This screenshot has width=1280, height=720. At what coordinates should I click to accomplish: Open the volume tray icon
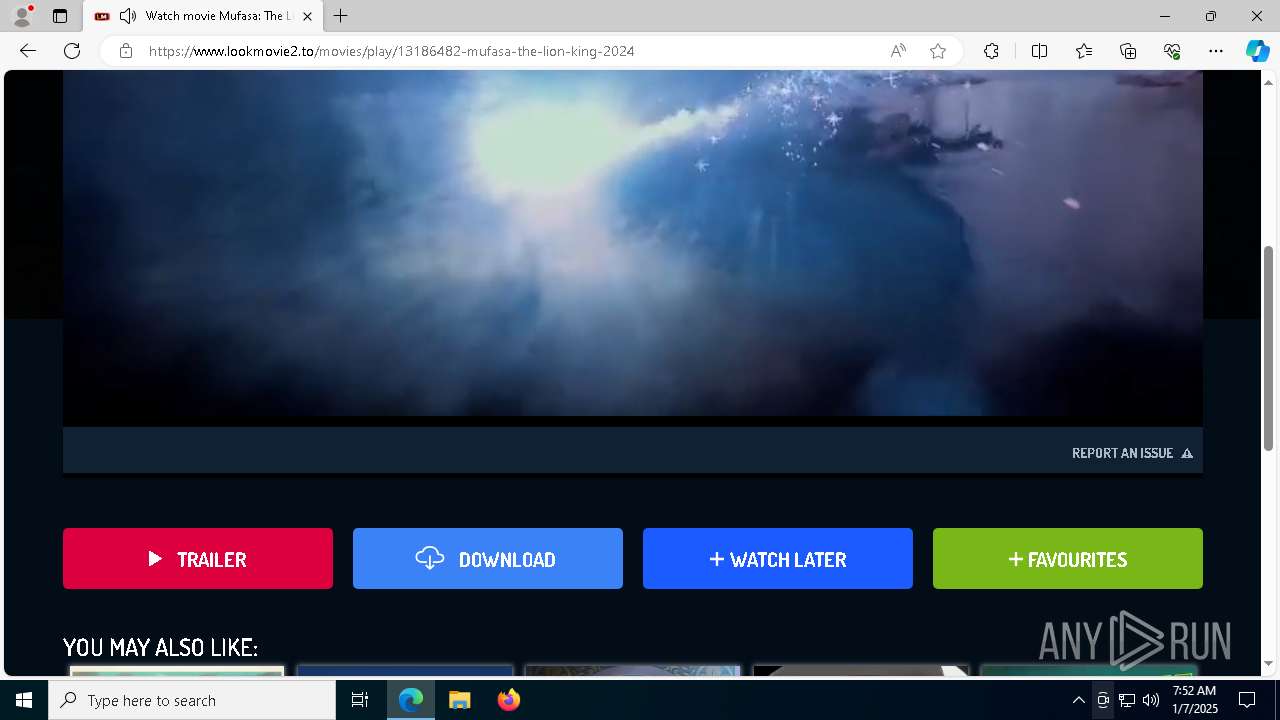coord(1151,700)
